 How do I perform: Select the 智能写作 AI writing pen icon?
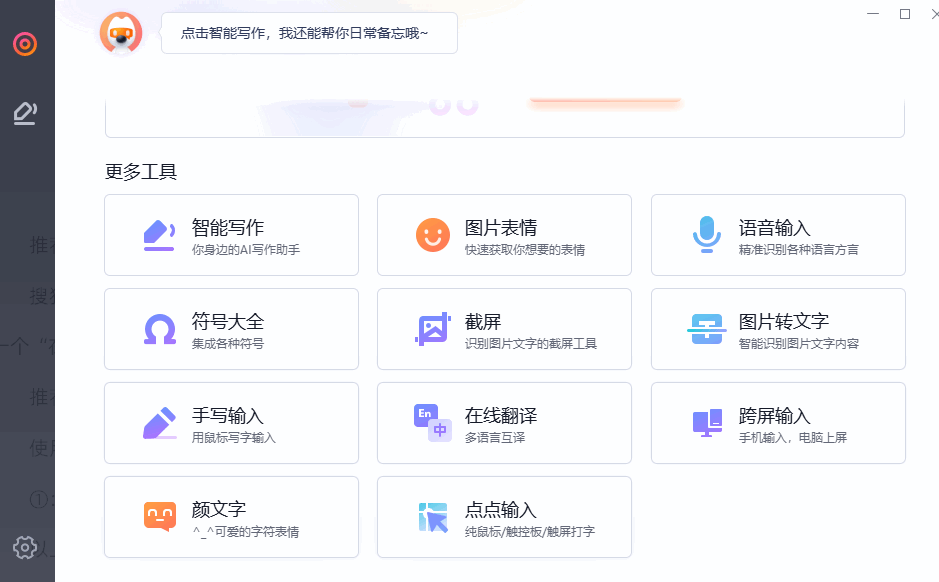[x=158, y=234]
